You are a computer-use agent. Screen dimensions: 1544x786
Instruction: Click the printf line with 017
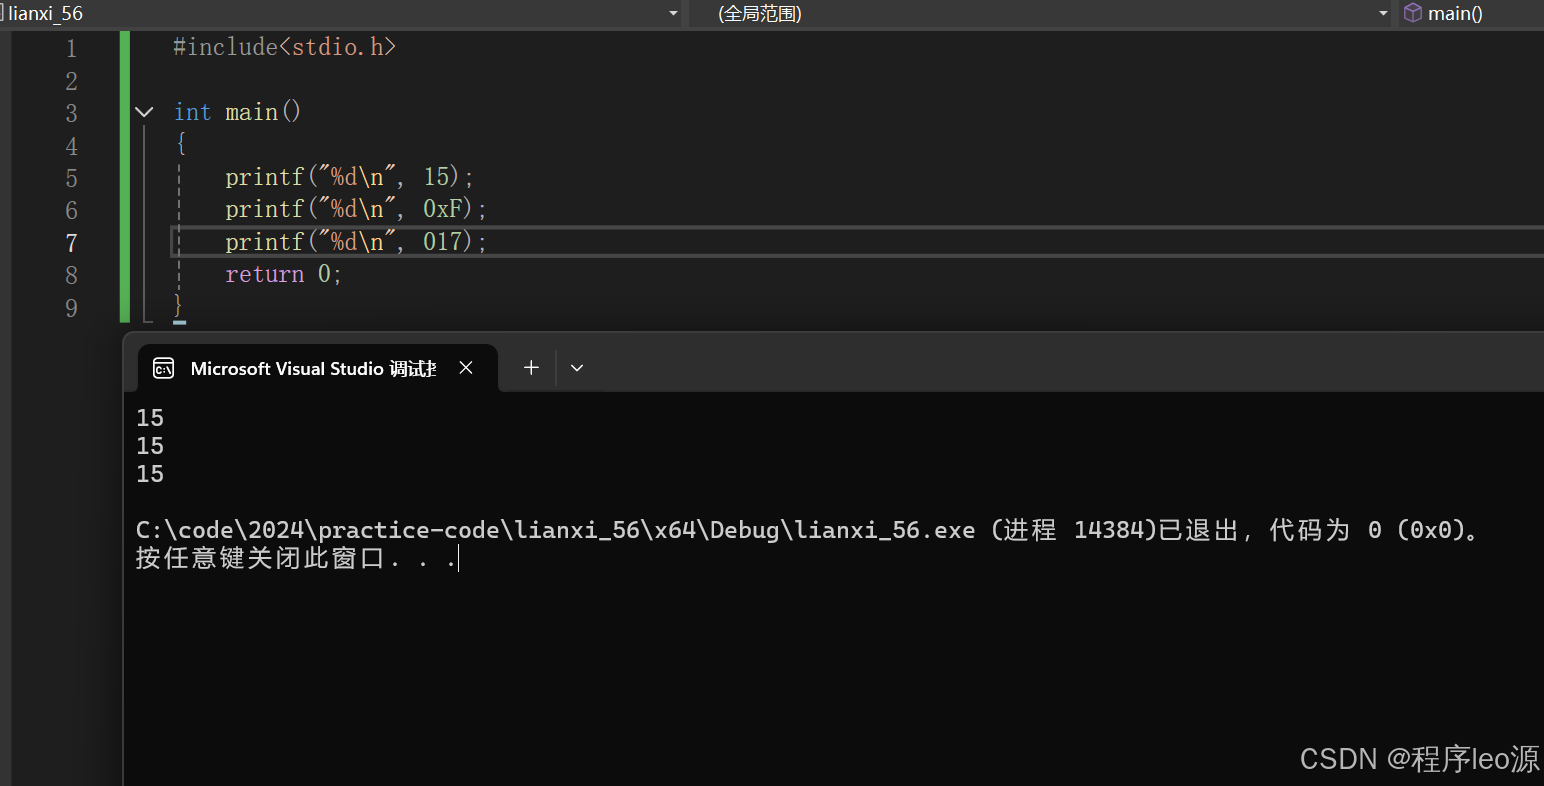point(356,242)
